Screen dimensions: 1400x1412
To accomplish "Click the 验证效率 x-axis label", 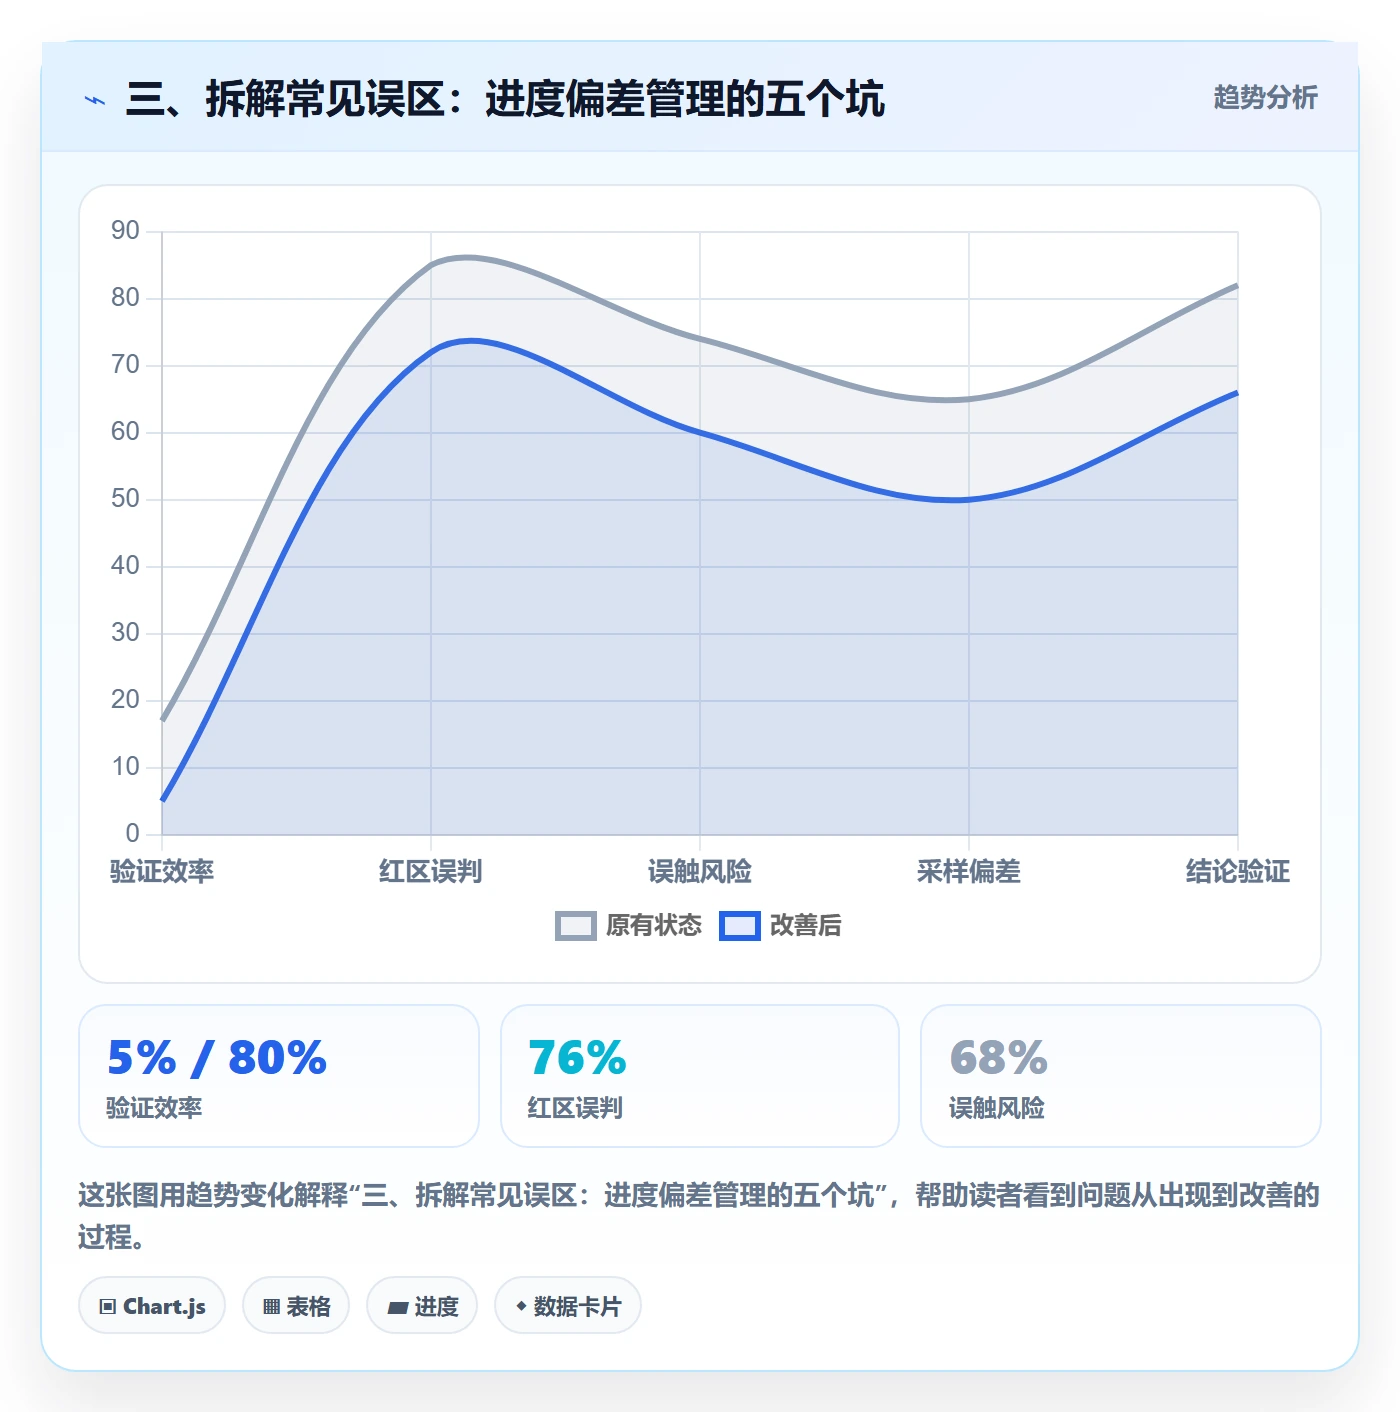I will click(x=162, y=872).
